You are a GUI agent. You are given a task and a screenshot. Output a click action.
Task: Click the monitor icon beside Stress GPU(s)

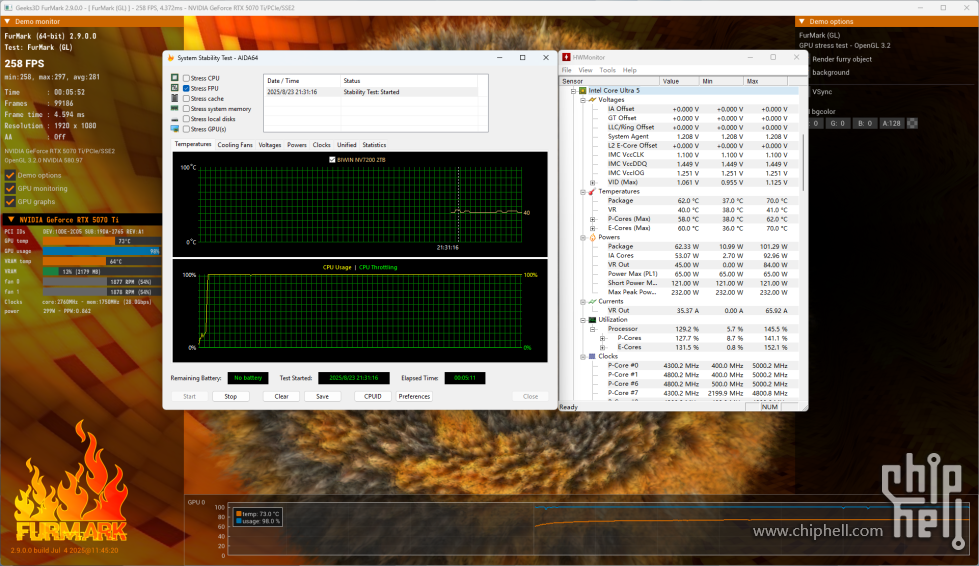pyautogui.click(x=175, y=129)
